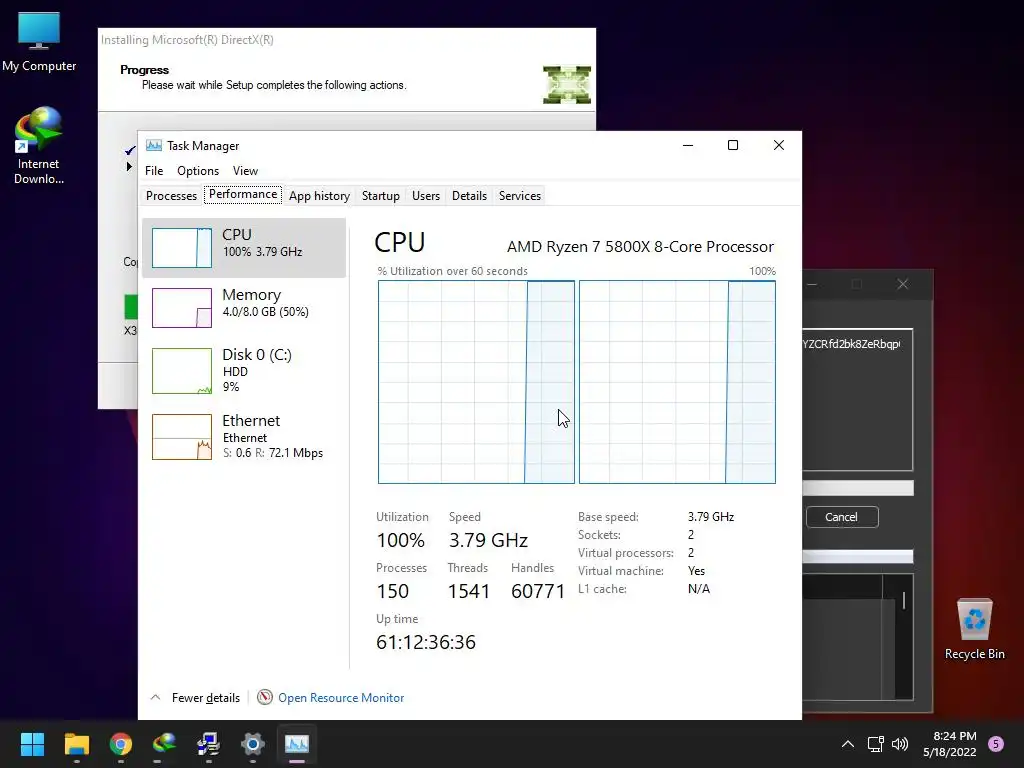Click the lower progress bar above dark list
Viewport: 1024px width, 768px height.
(x=857, y=556)
